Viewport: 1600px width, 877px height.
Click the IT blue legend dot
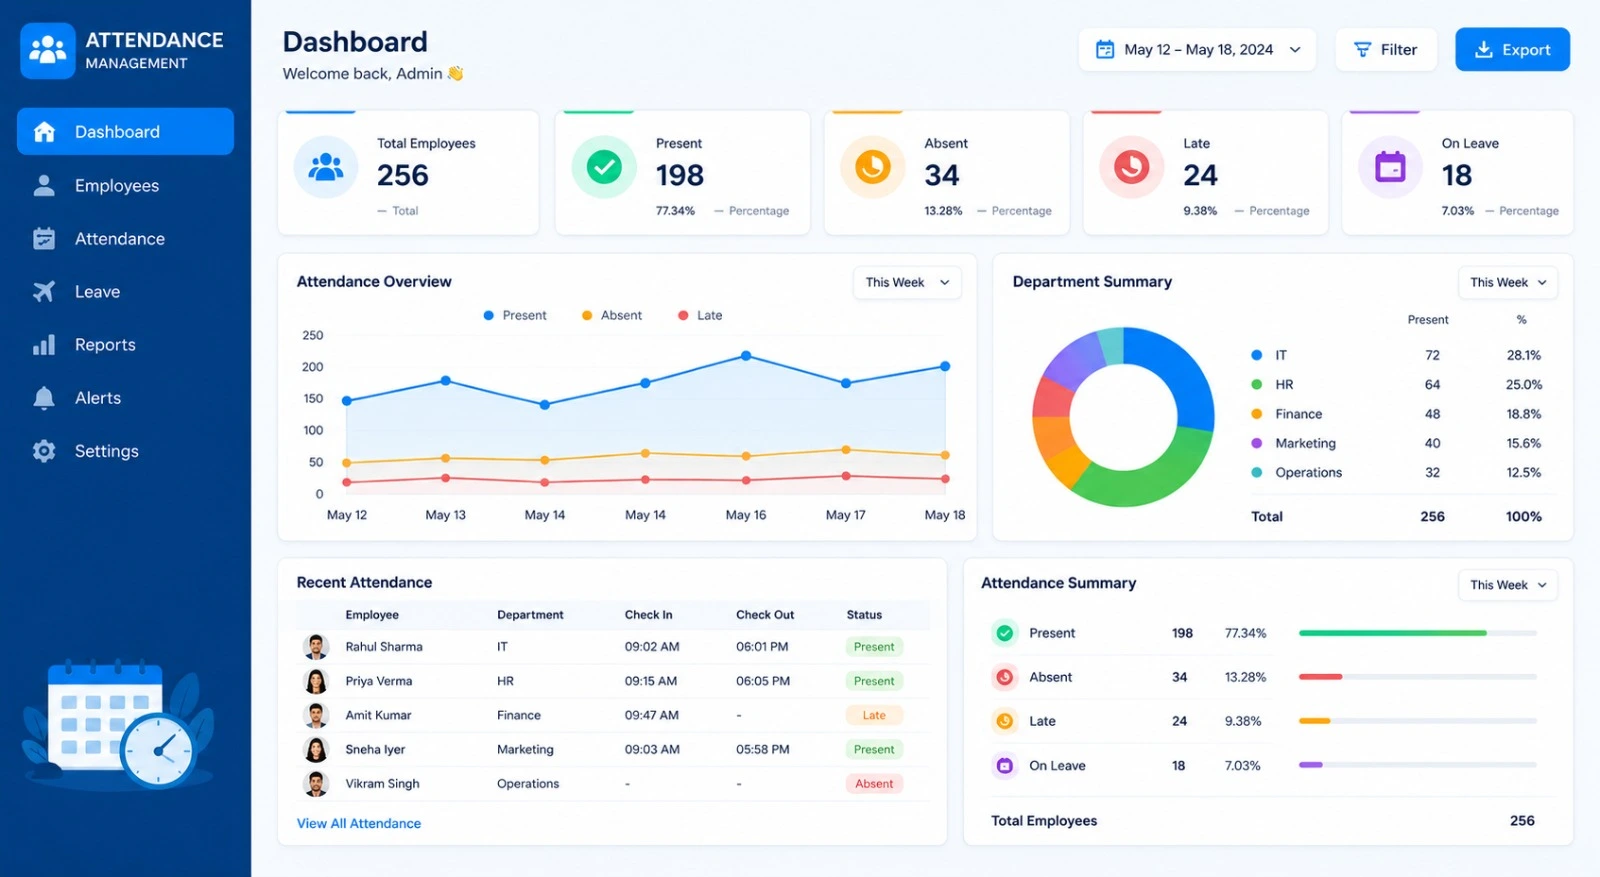(x=1256, y=355)
